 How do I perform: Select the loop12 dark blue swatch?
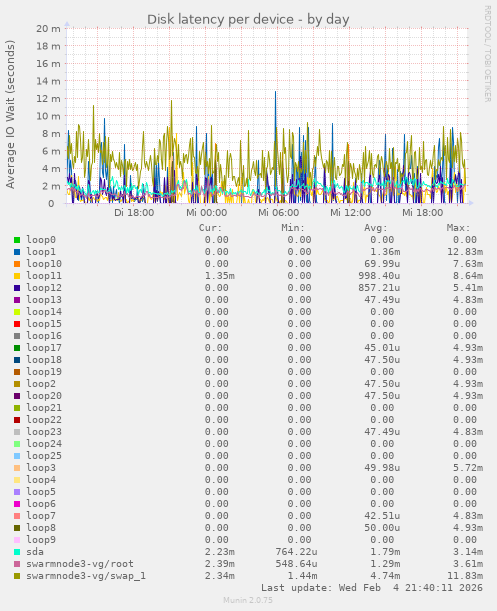[17, 288]
